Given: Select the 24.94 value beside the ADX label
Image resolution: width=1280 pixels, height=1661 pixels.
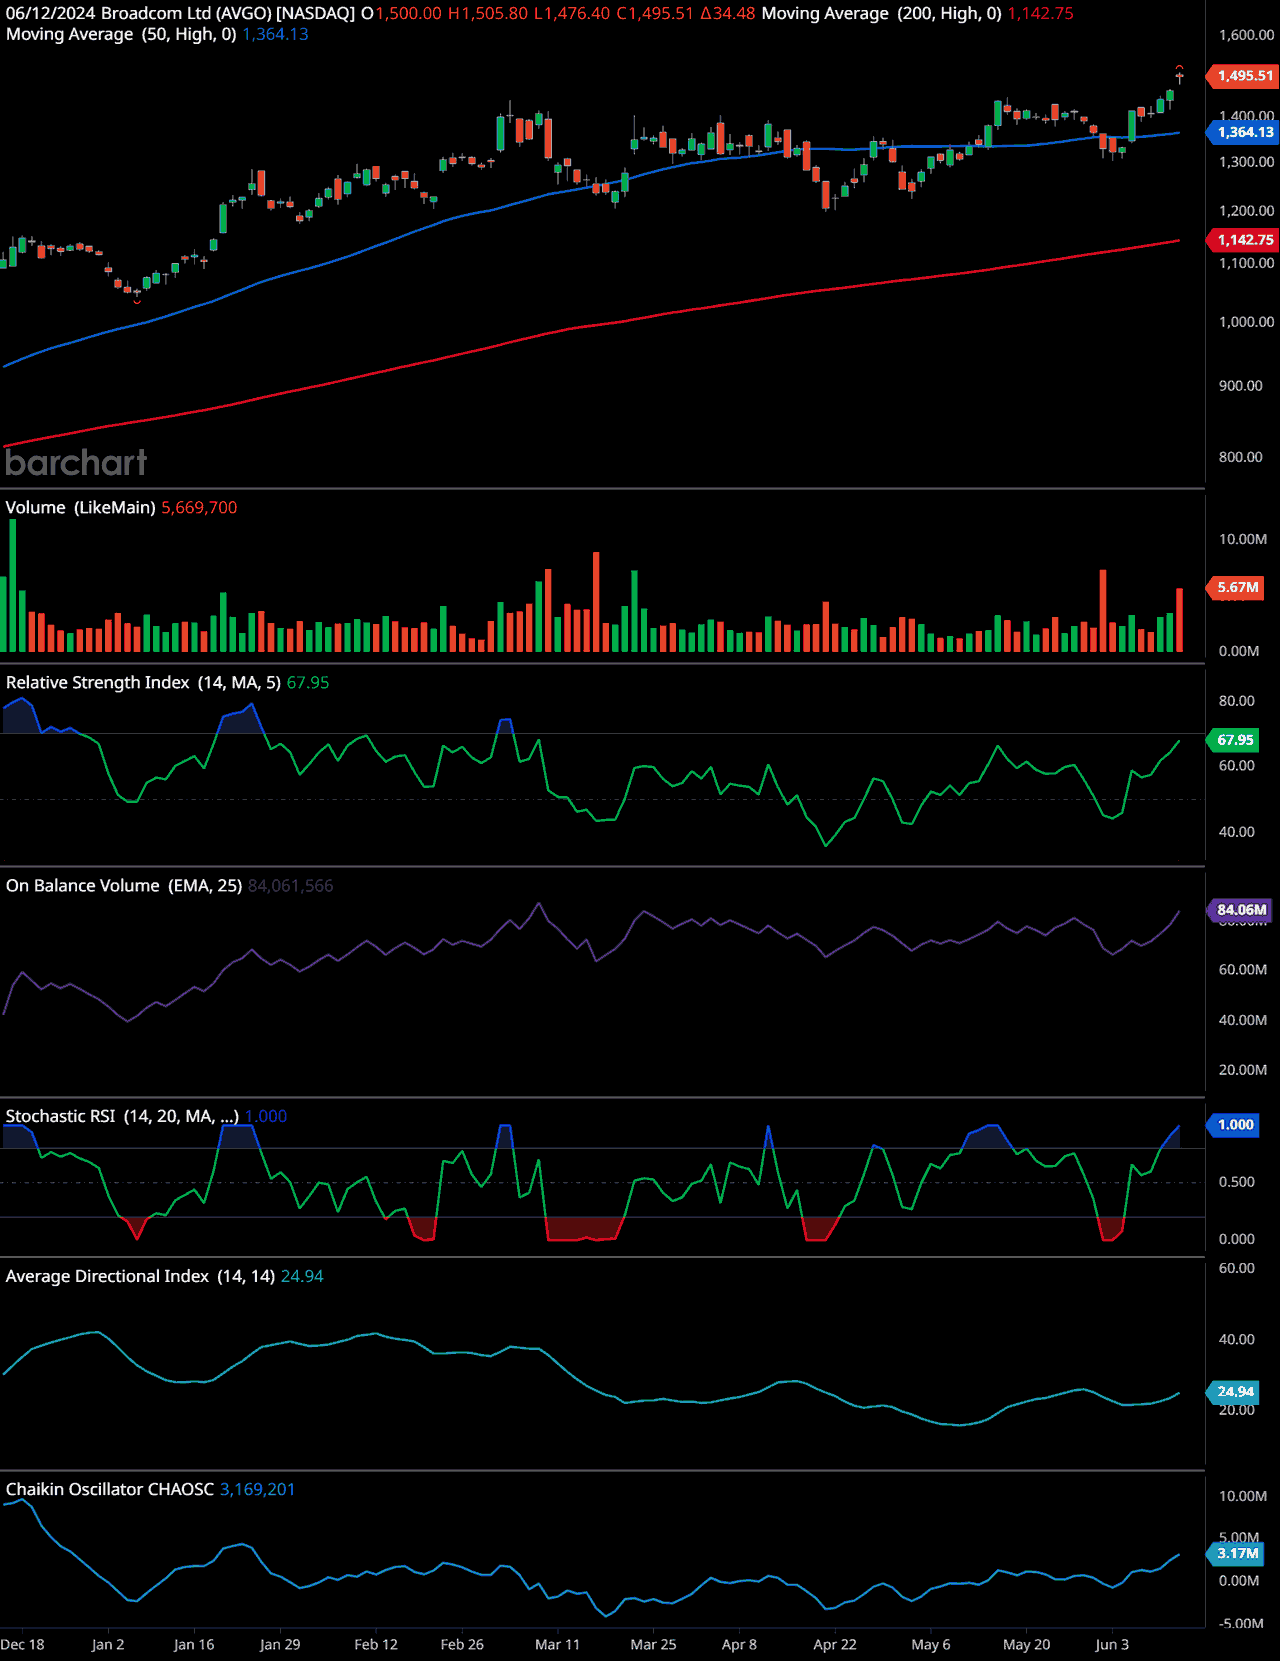Looking at the screenshot, I should pos(302,1276).
